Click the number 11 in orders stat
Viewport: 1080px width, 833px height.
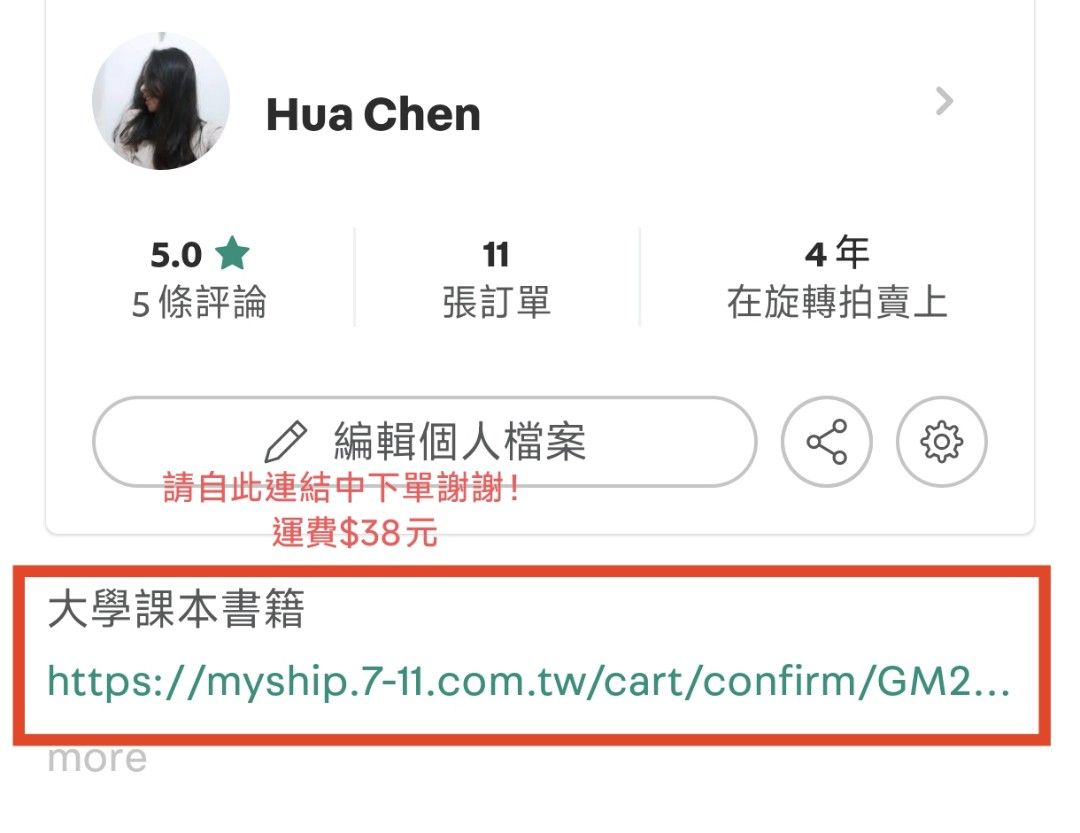(x=496, y=254)
